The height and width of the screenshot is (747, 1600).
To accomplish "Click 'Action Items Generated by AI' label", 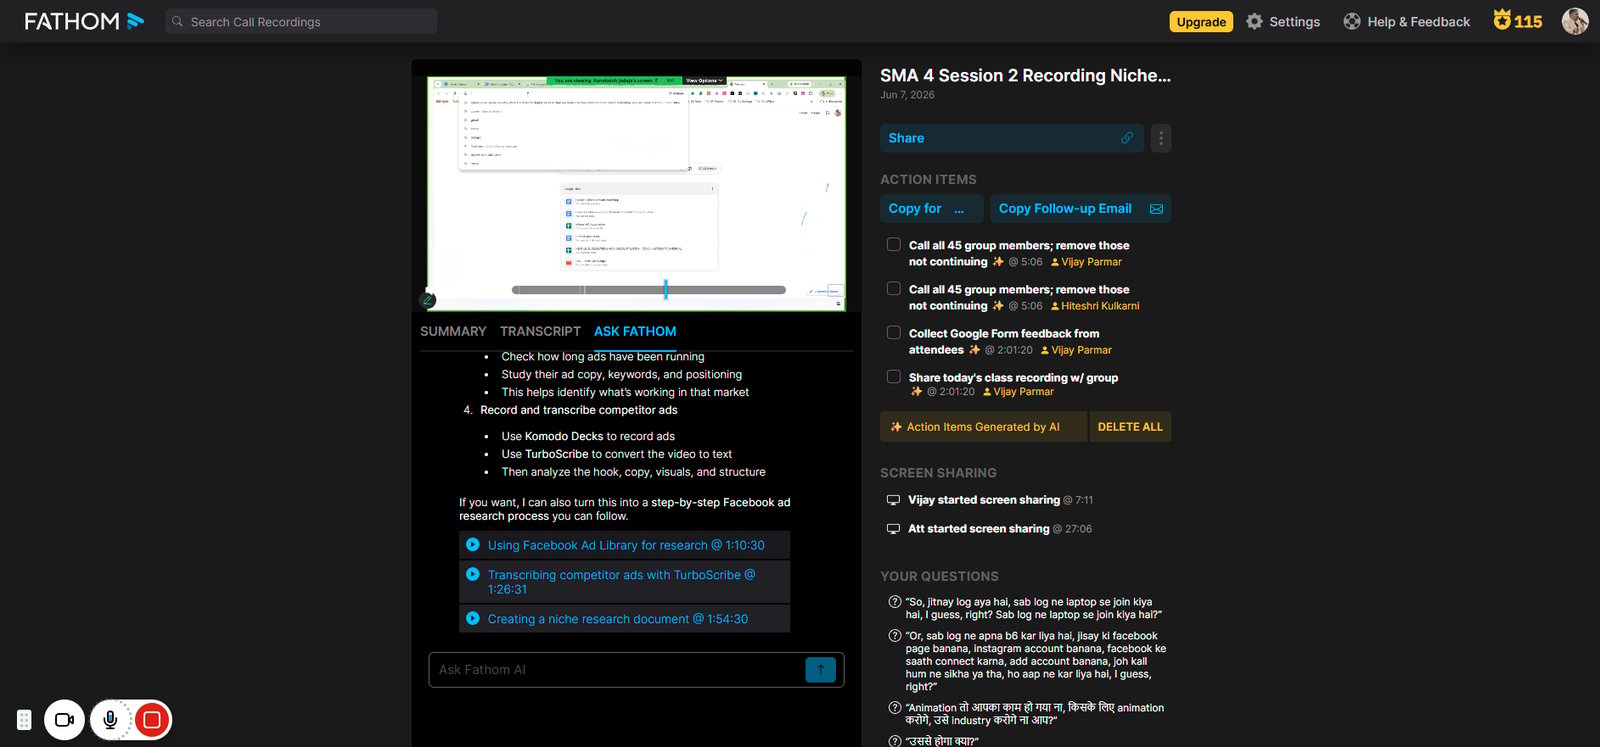I will click(983, 427).
